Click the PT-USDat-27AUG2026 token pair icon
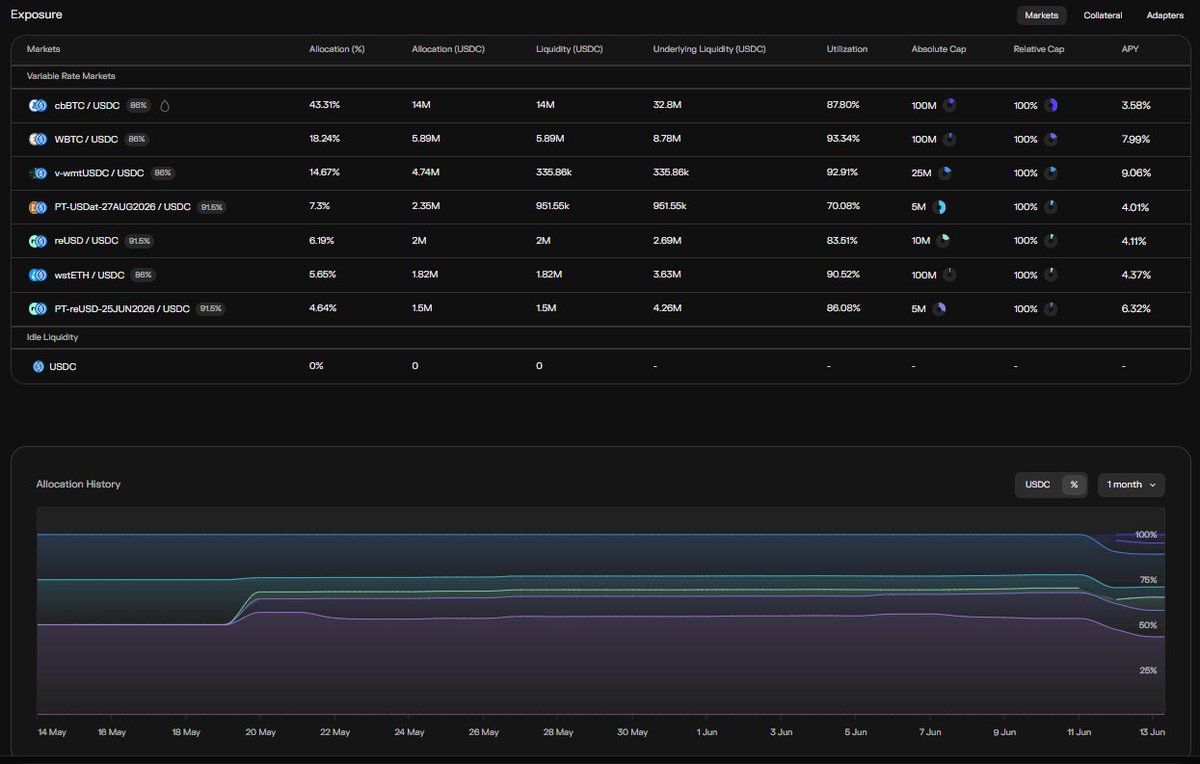The height and width of the screenshot is (764, 1200). point(38,207)
